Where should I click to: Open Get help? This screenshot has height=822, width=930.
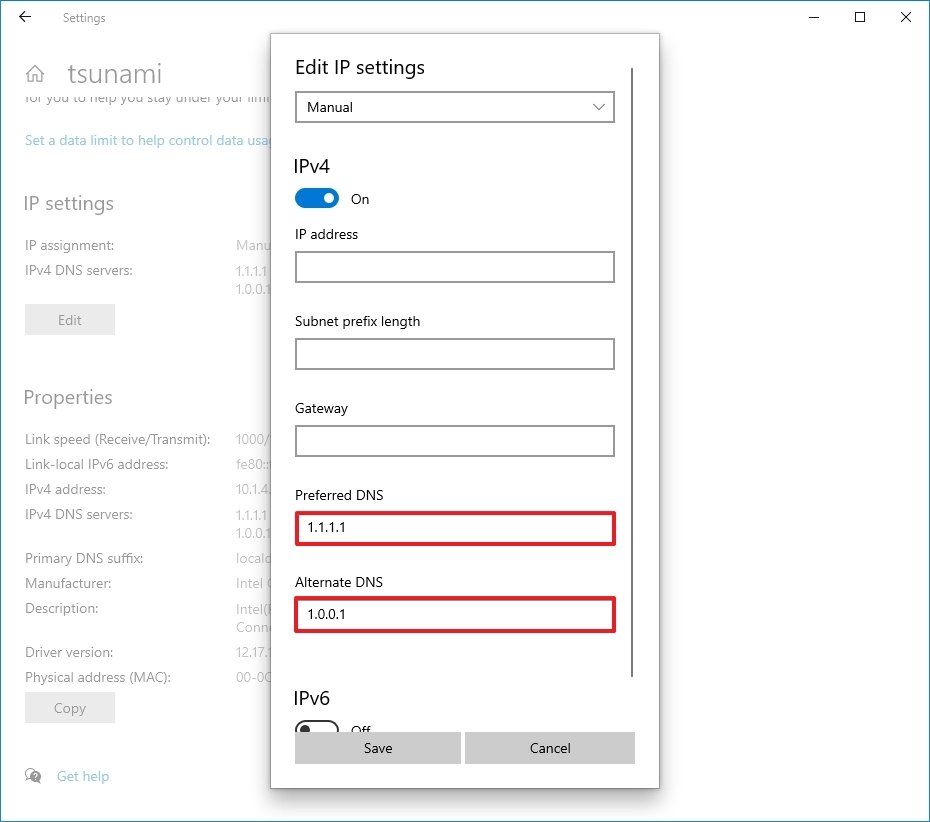pos(83,776)
